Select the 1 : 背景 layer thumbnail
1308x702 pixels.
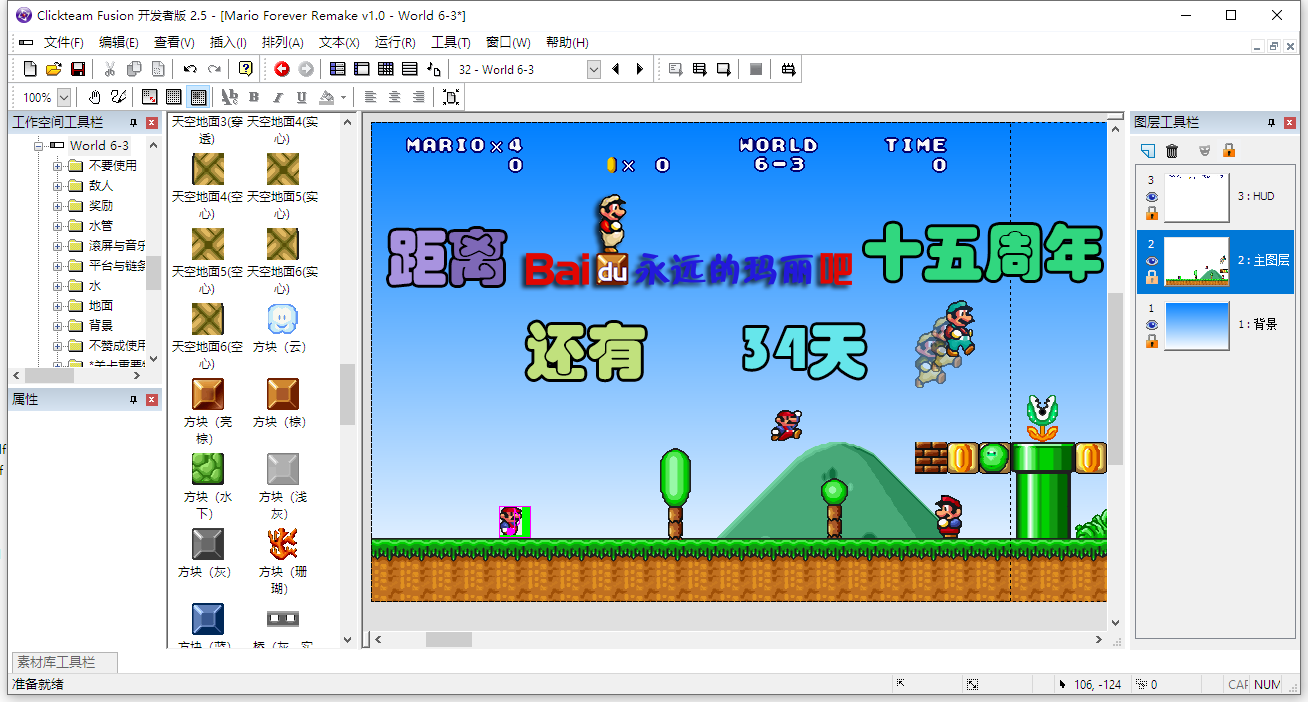[x=1197, y=326]
